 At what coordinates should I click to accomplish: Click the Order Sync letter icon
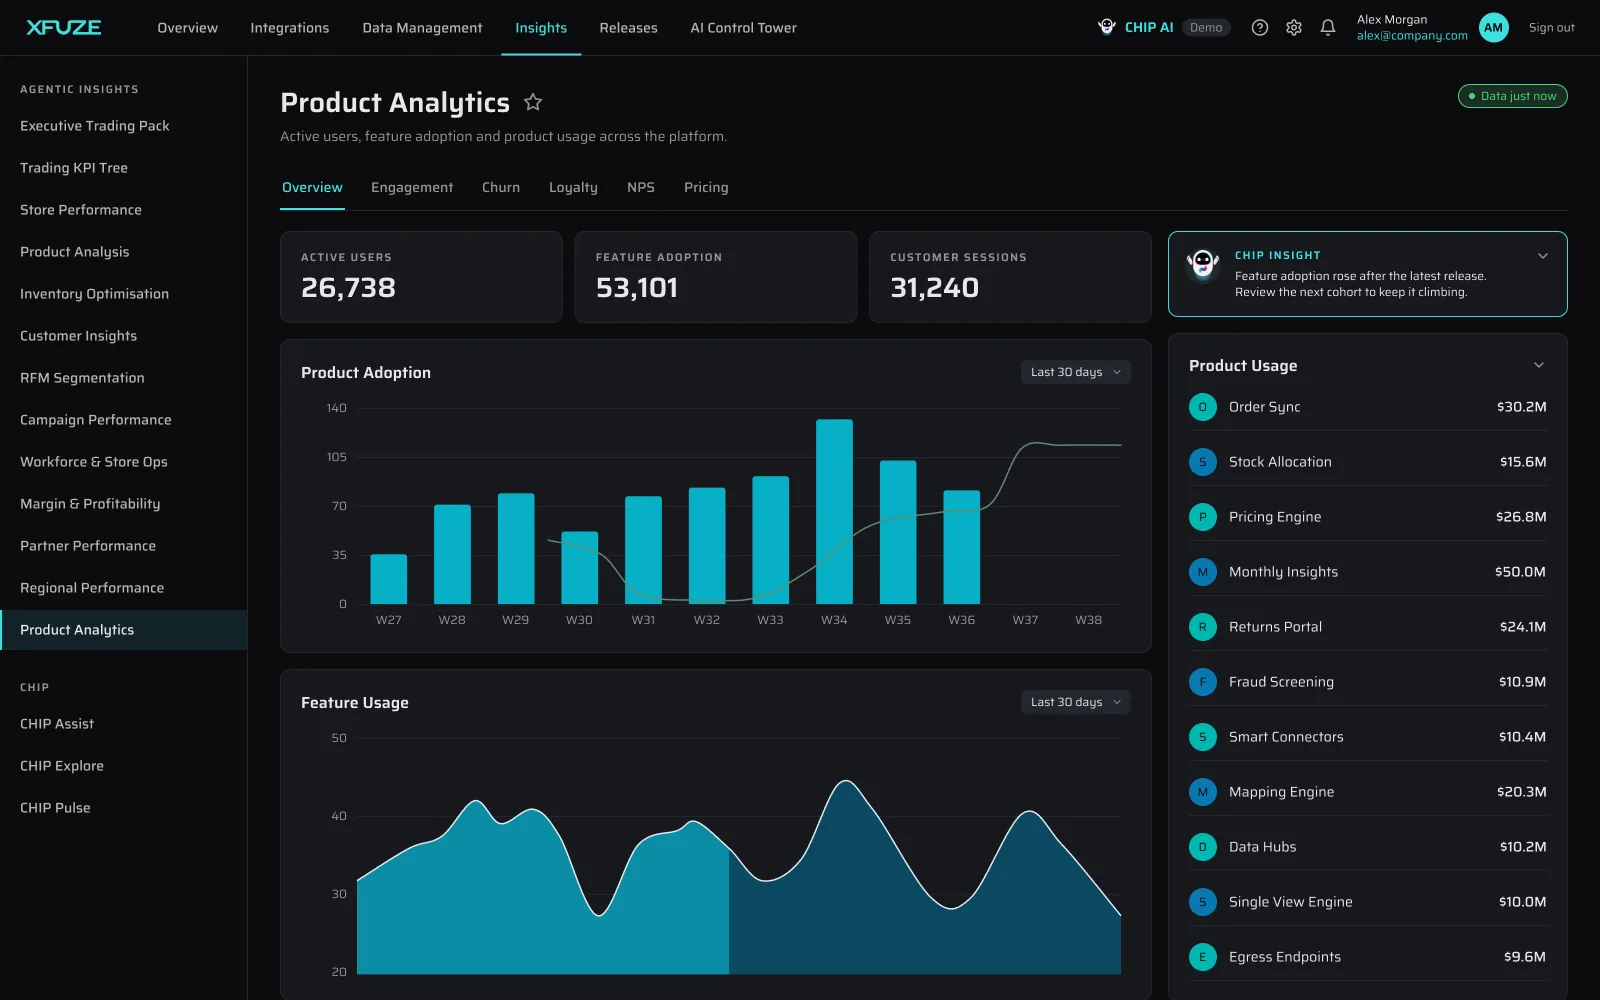(x=1202, y=407)
